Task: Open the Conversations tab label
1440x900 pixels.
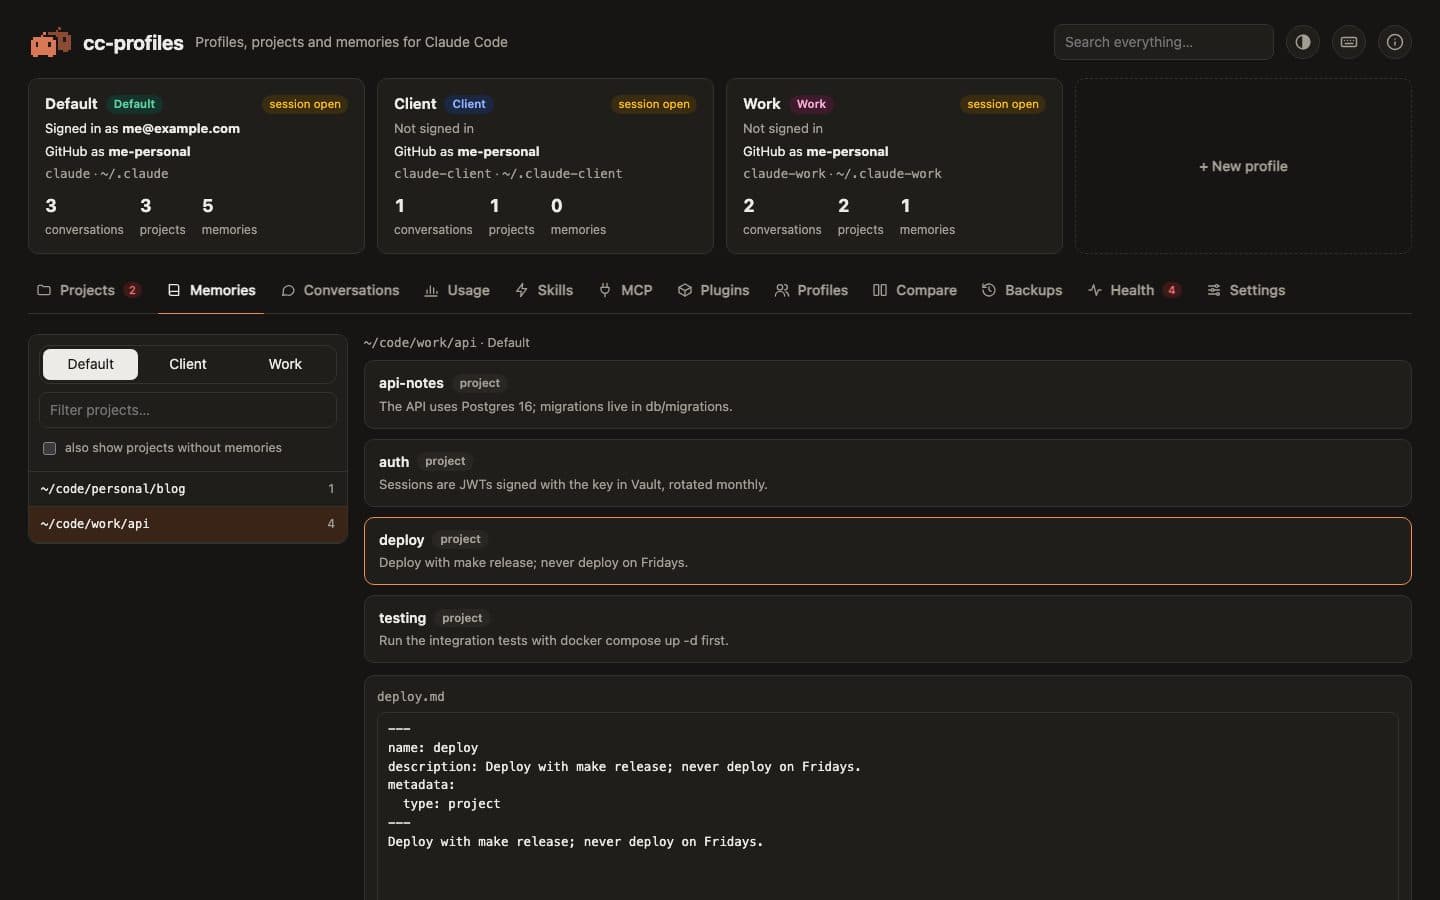Action: pos(351,290)
